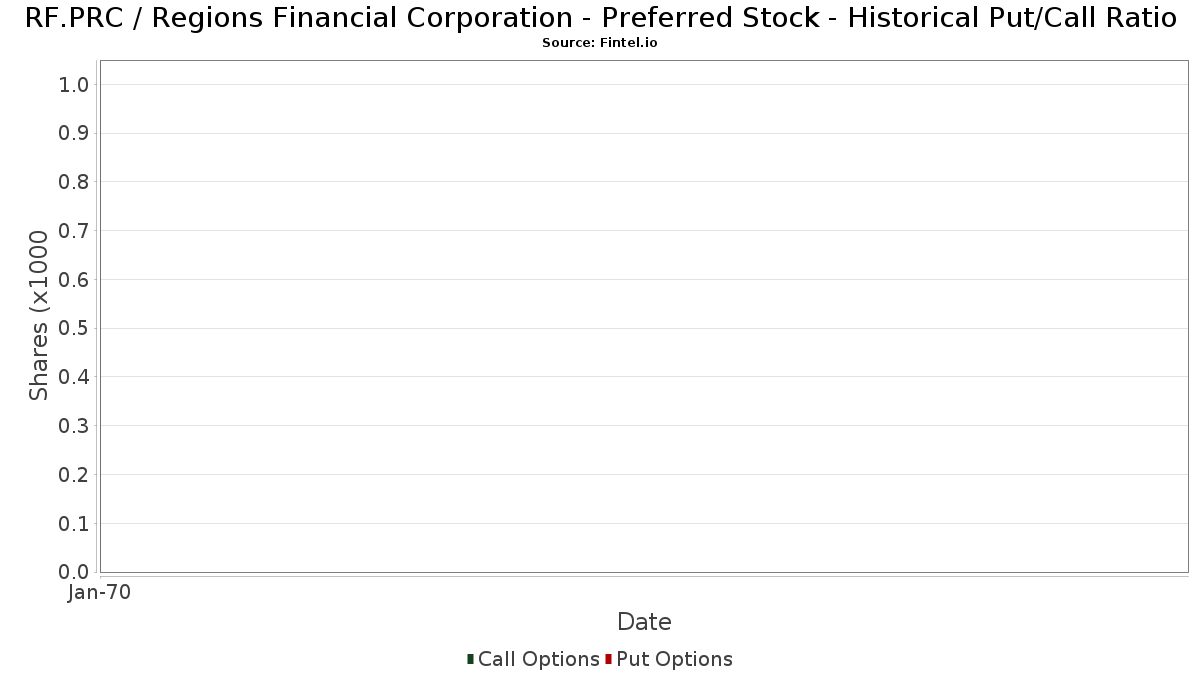Select the 1.0 y-axis tick label
The image size is (1200, 675).
[75, 85]
